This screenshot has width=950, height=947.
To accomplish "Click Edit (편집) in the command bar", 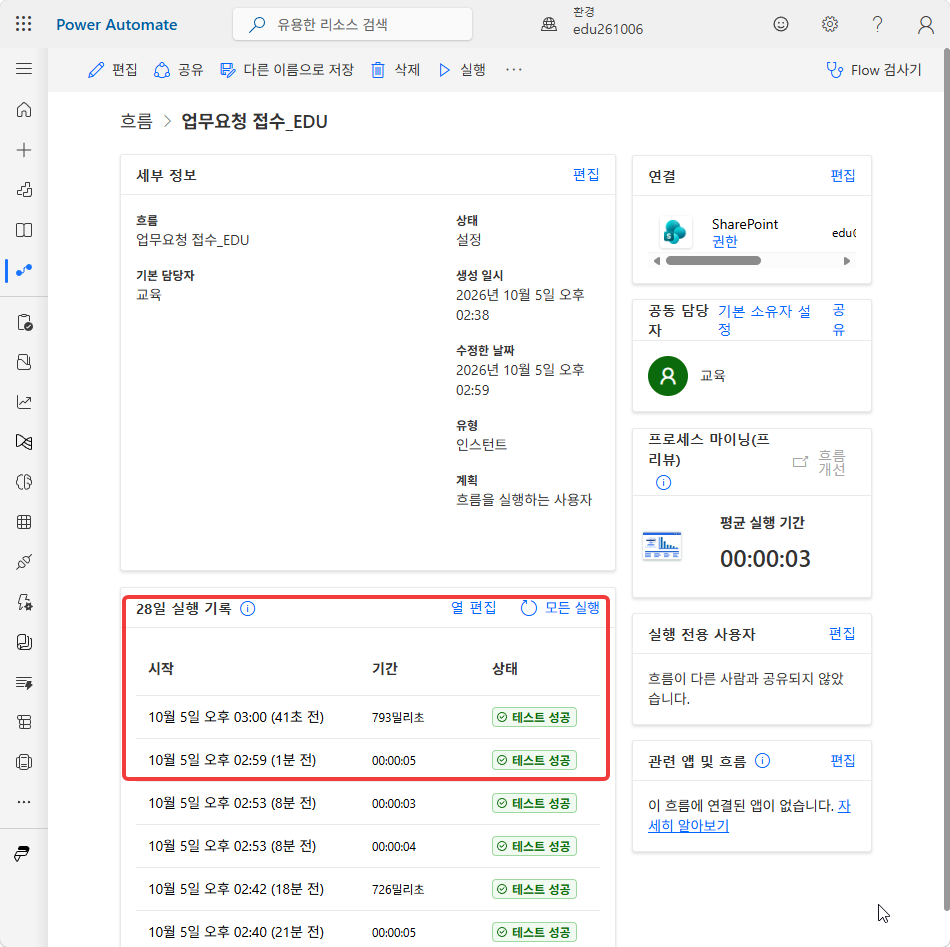I will coord(113,70).
